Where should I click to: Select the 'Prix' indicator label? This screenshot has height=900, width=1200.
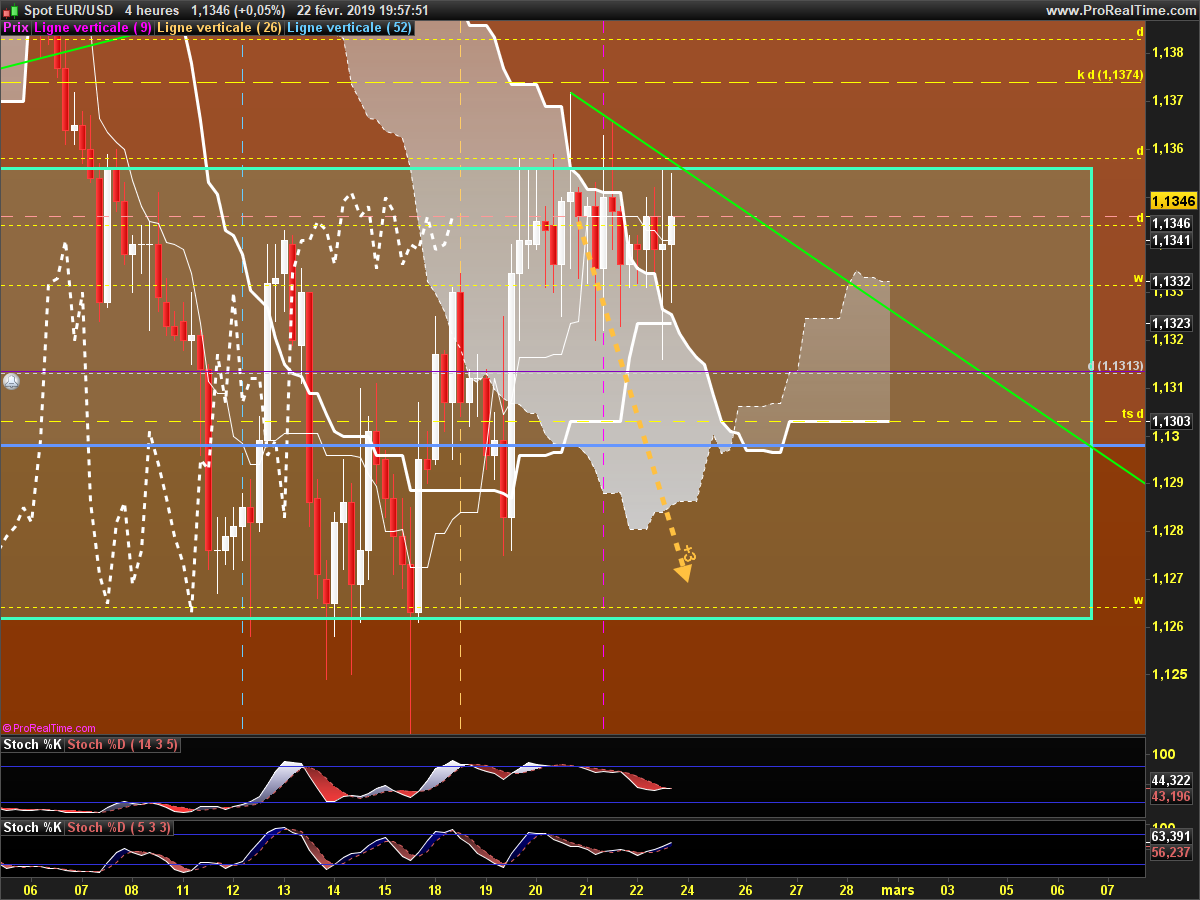point(16,28)
